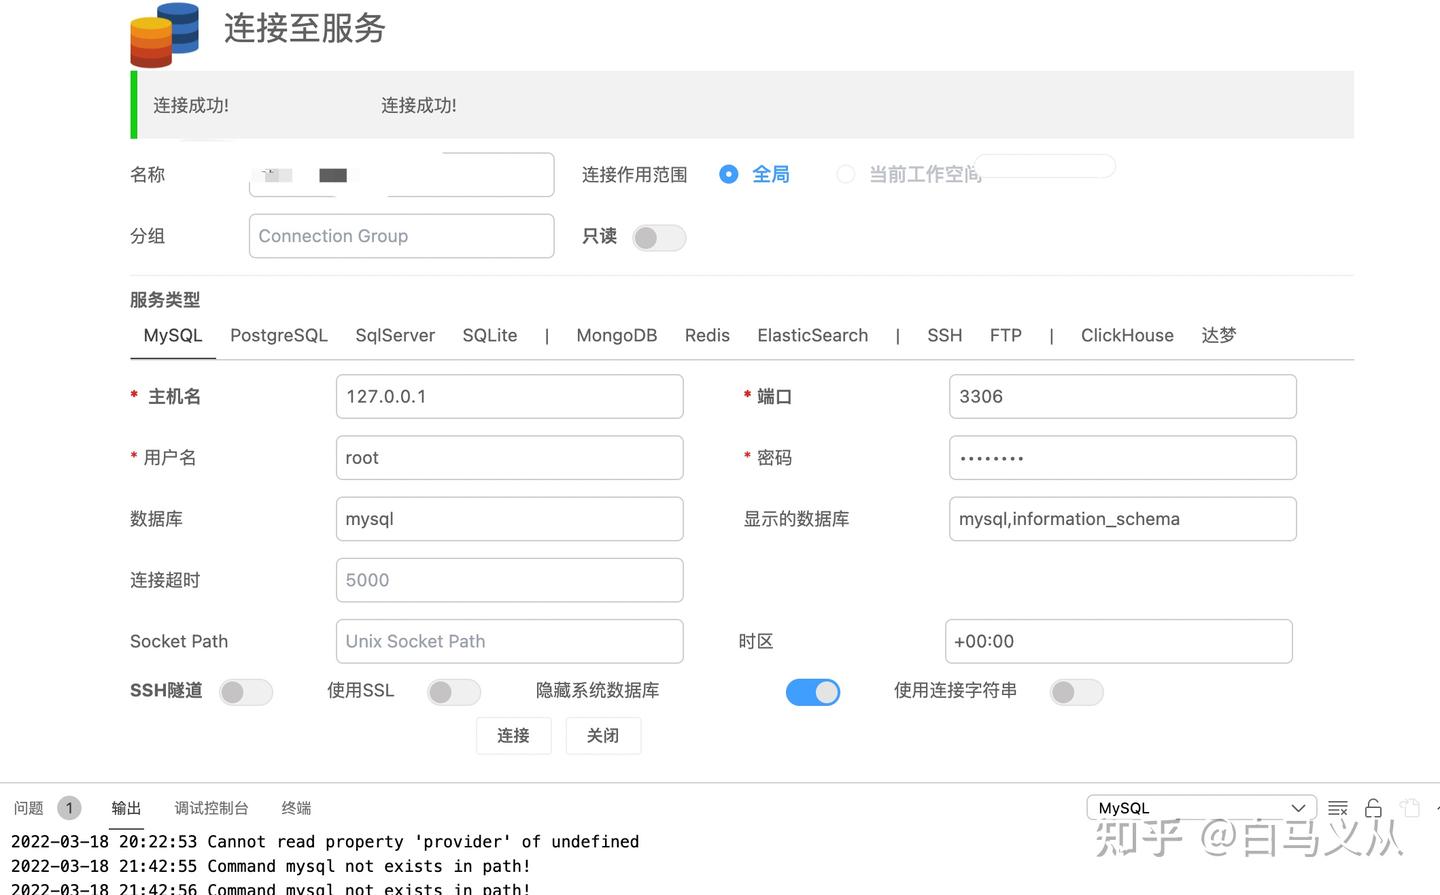The height and width of the screenshot is (895, 1440).
Task: Enable the use connection string switch
Action: 1077,692
